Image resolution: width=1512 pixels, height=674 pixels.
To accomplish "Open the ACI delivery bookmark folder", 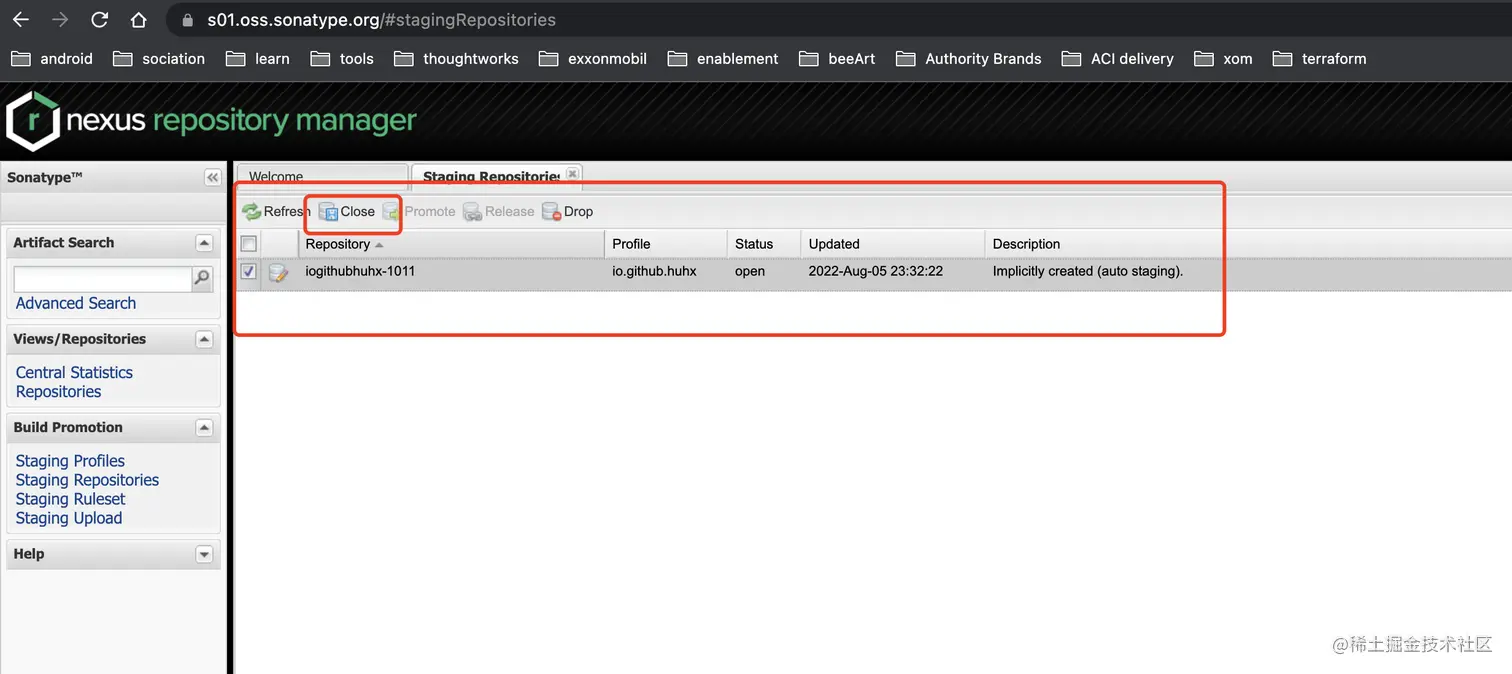I will click(x=1118, y=59).
